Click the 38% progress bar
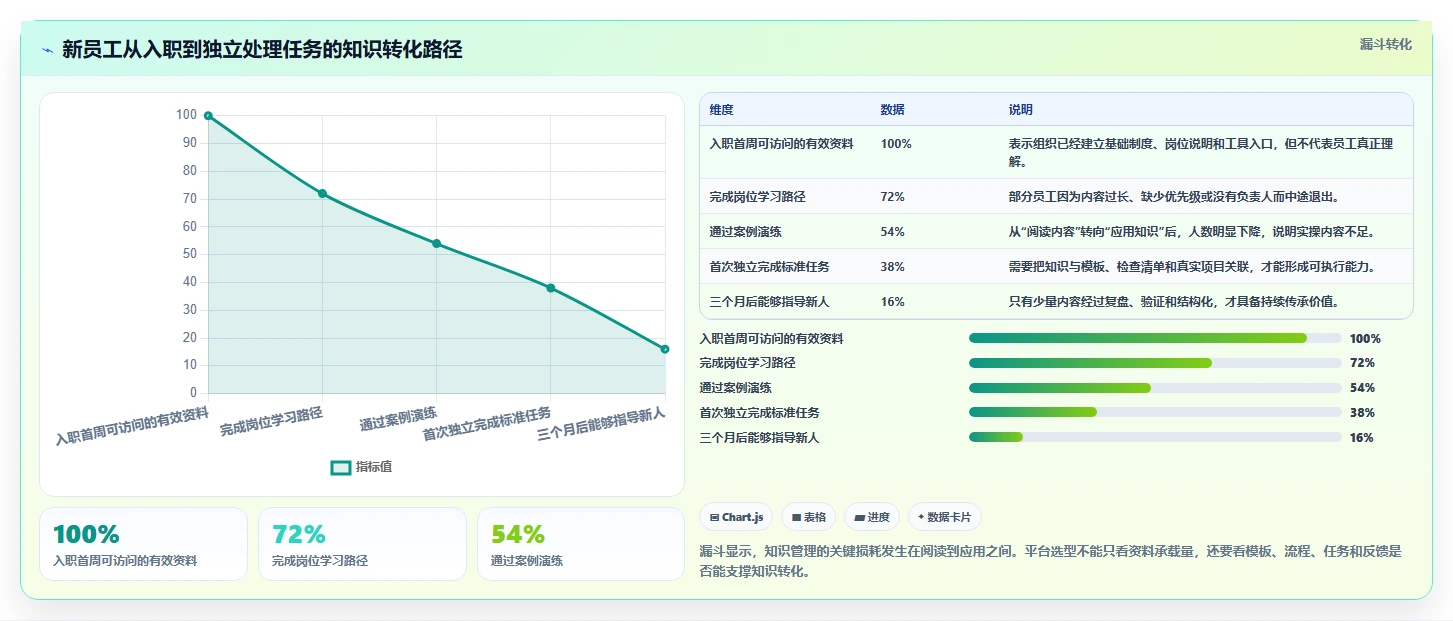The width and height of the screenshot is (1453, 621). tap(1155, 412)
